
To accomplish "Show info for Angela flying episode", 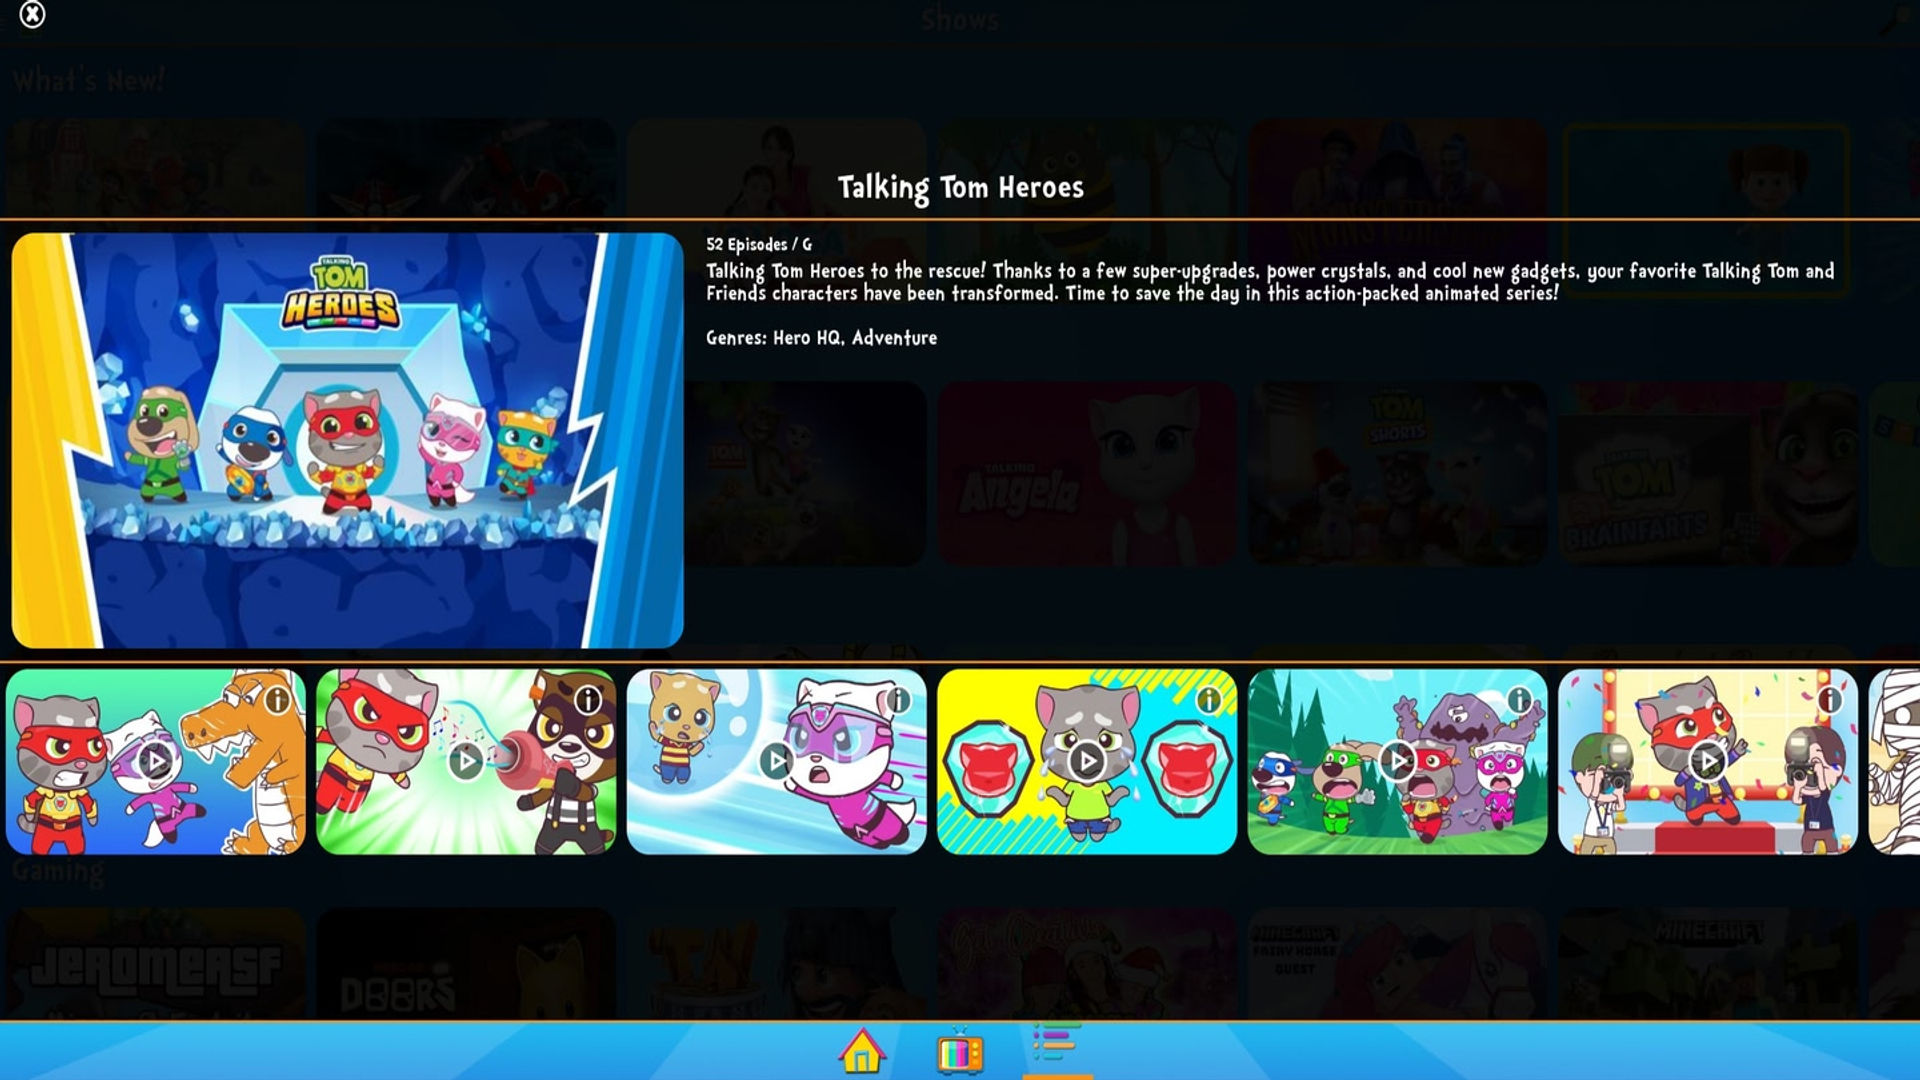I will [x=898, y=699].
